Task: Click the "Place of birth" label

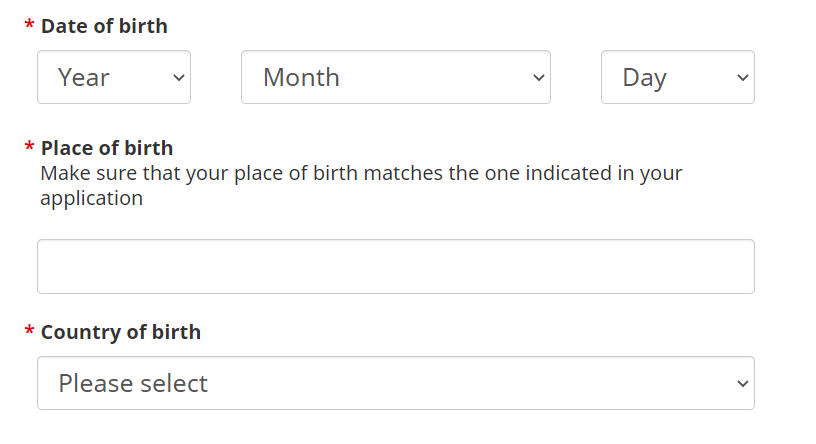Action: (x=106, y=148)
